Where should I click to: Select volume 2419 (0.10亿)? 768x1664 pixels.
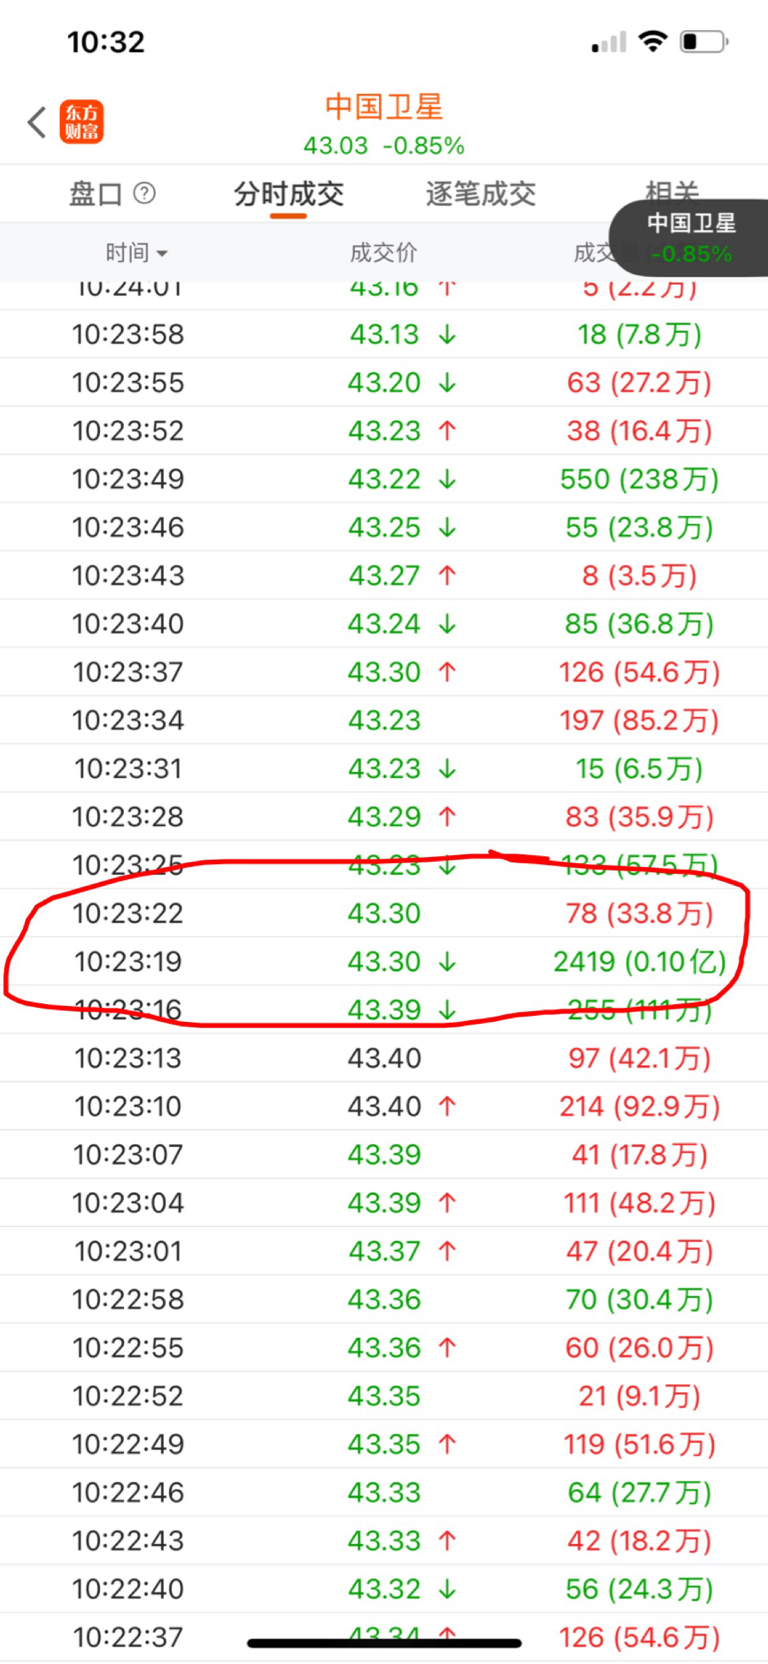[x=639, y=961]
